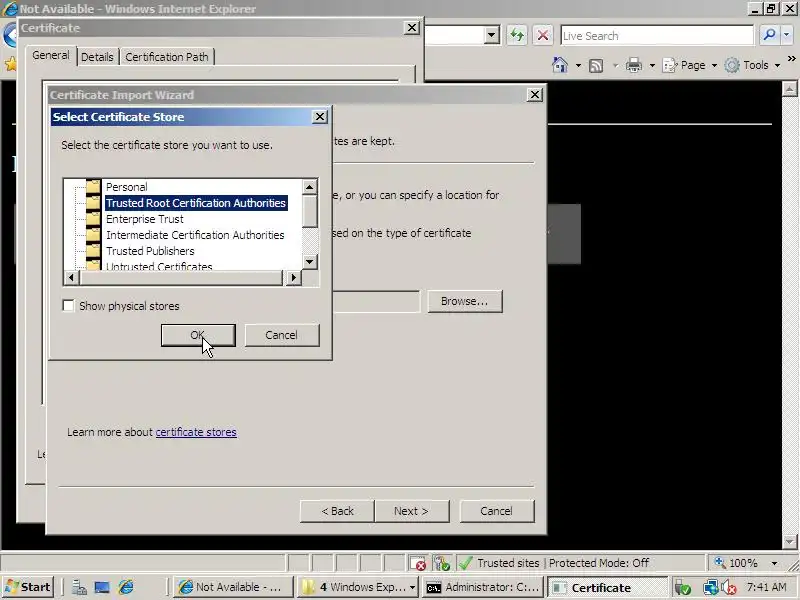The height and width of the screenshot is (600, 800).
Task: Click the page scrollbar down arrow
Action: pos(790,541)
